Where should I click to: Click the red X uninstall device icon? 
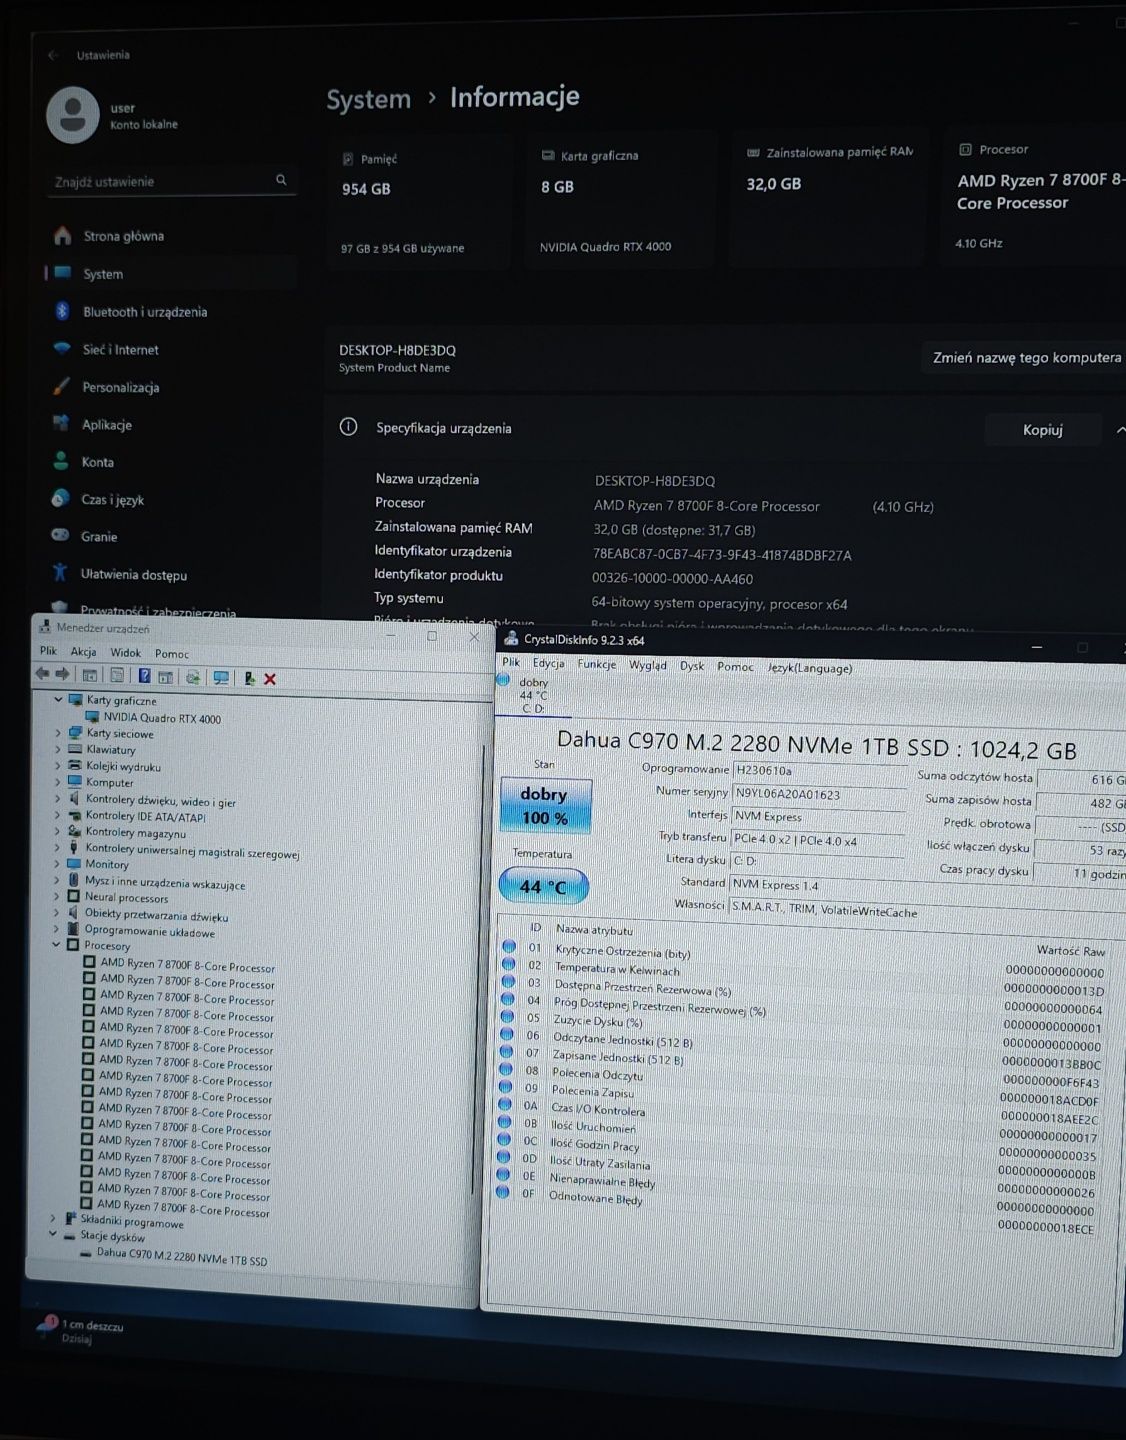269,679
